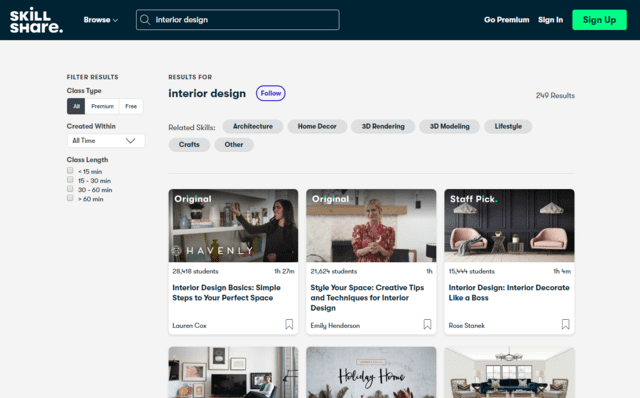Follow the interior design topic
The image size is (640, 398).
(x=271, y=93)
